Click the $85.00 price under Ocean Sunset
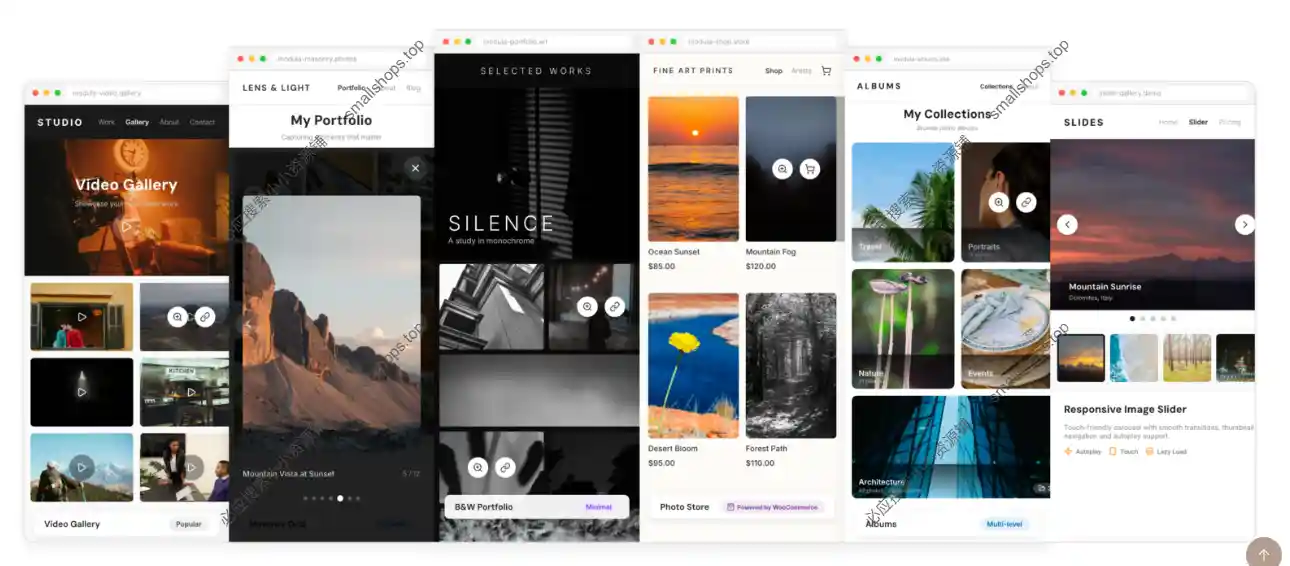 click(661, 266)
